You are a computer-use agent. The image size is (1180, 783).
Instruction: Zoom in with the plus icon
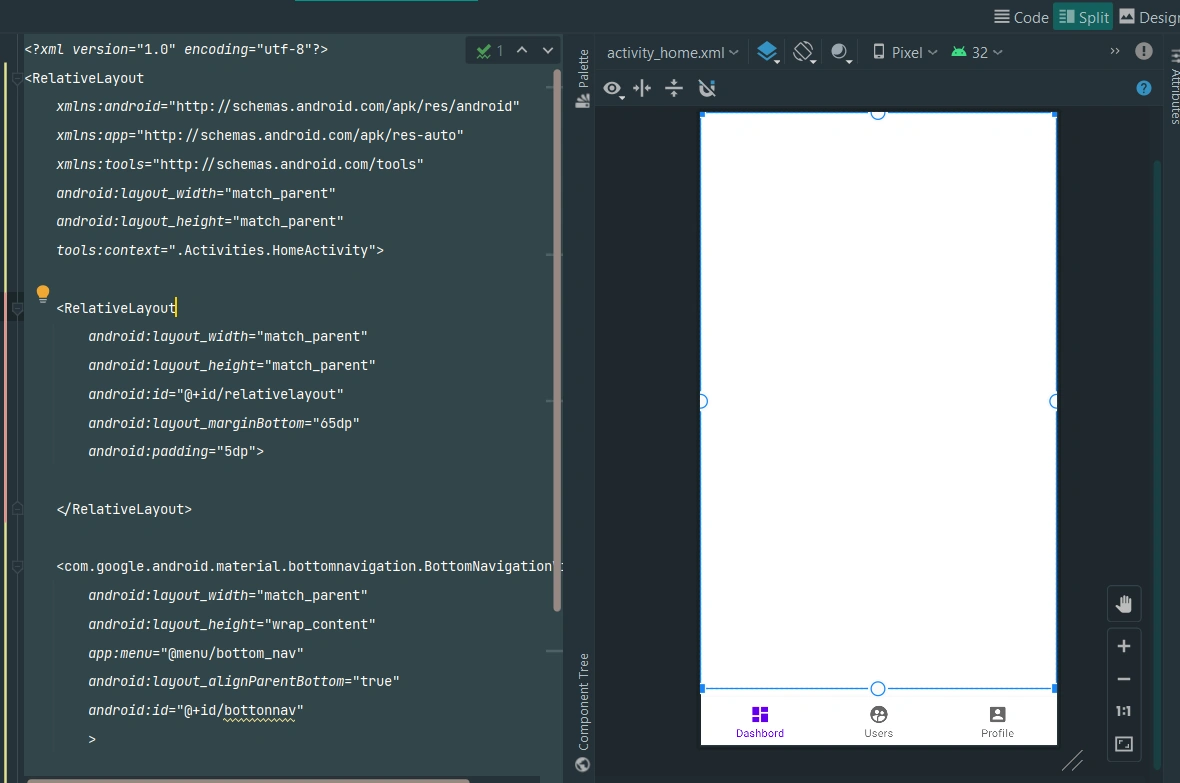(x=1124, y=646)
